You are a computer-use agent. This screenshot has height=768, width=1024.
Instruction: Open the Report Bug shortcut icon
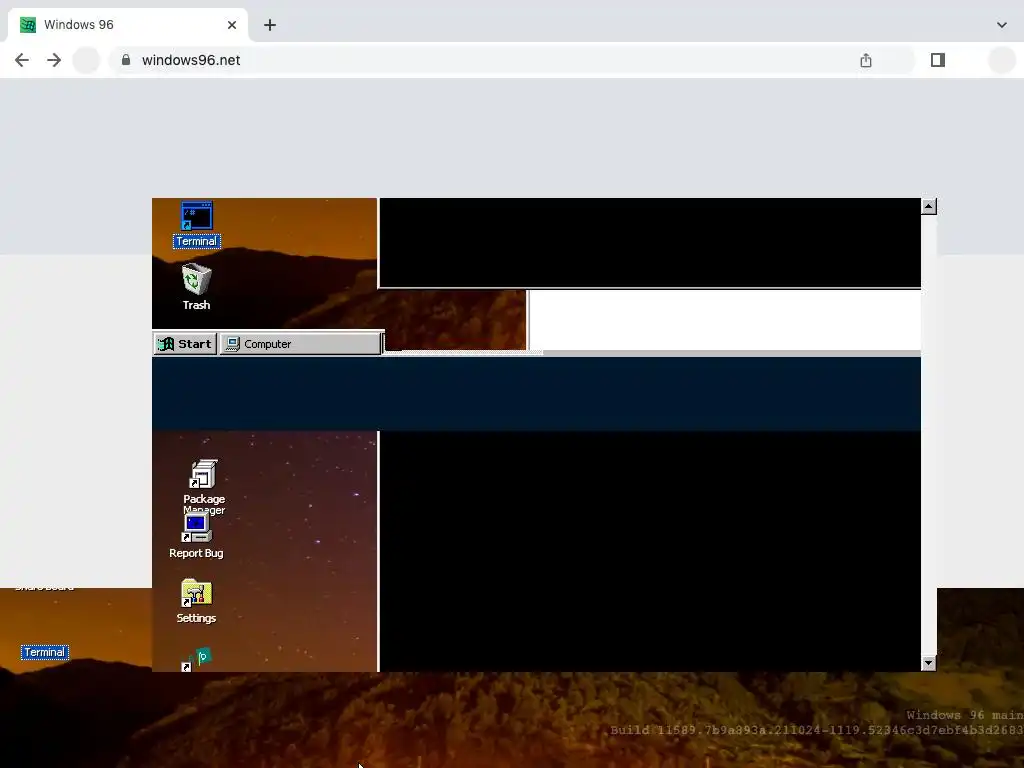[x=196, y=536]
